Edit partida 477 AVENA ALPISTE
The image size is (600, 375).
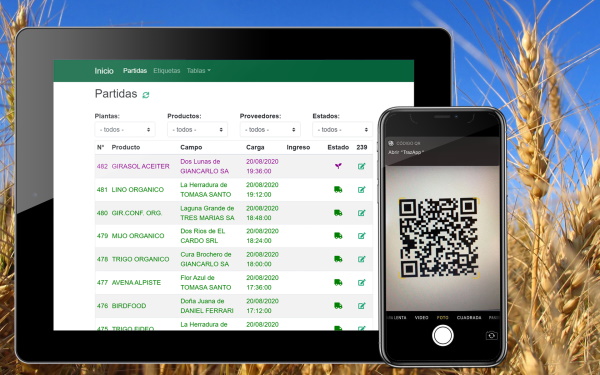(x=362, y=282)
